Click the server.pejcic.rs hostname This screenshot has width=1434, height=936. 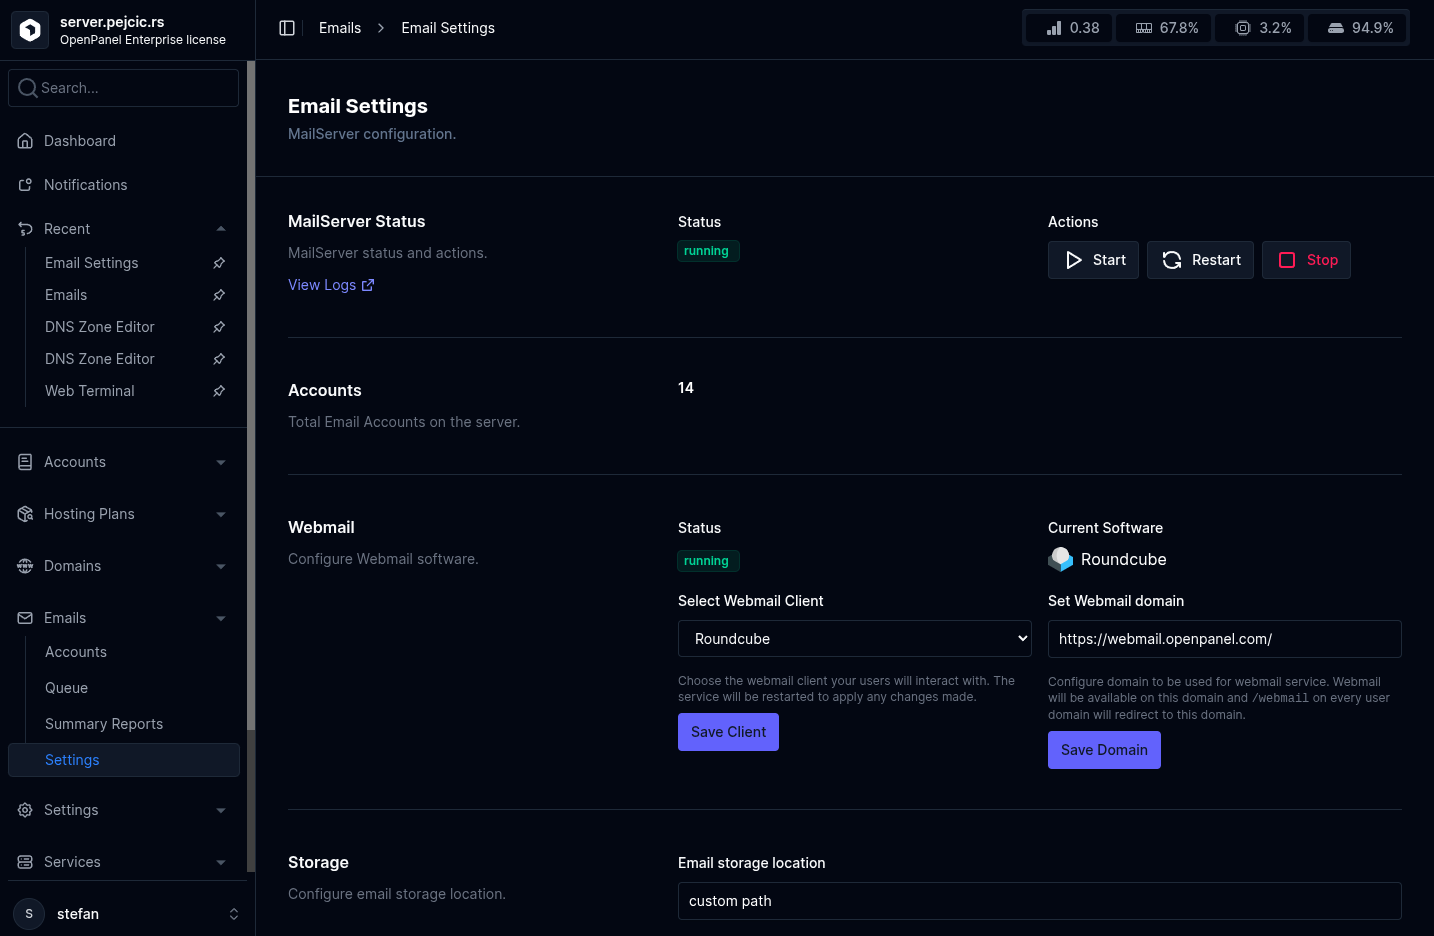tap(112, 21)
